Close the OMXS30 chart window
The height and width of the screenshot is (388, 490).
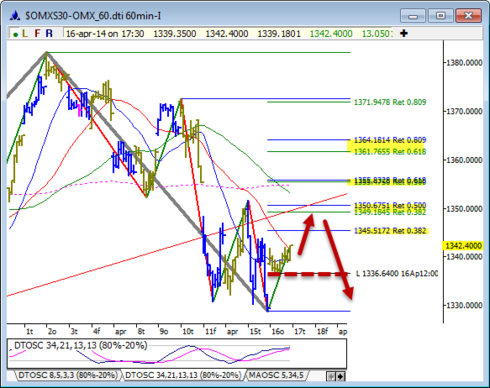tap(468, 16)
